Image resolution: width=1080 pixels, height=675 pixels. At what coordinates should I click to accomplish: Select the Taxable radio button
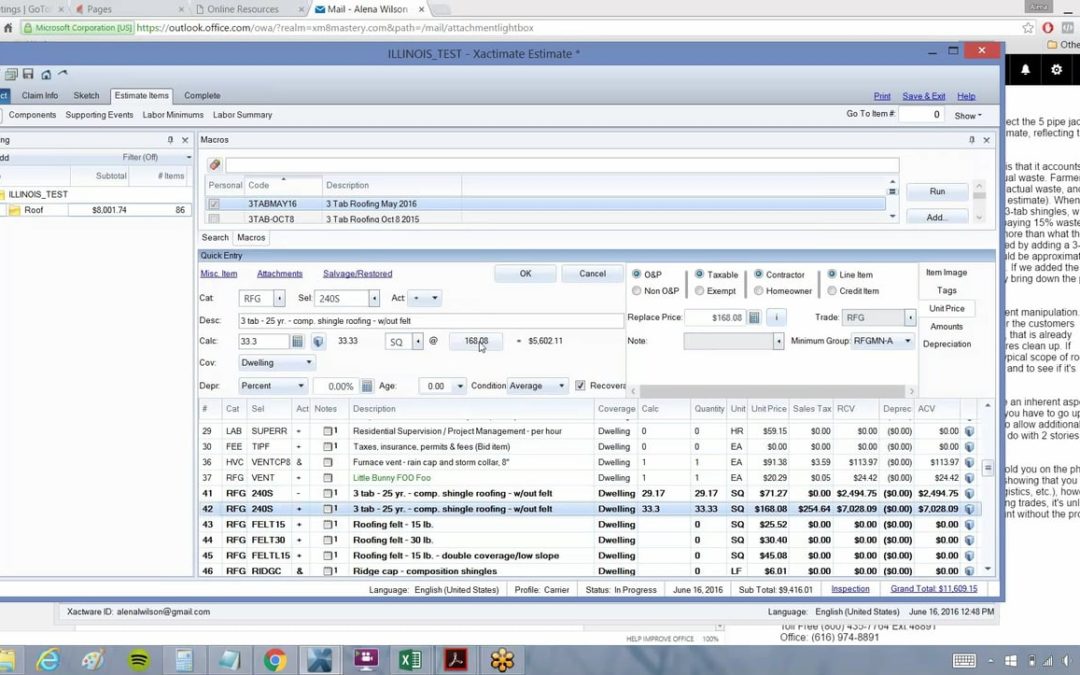[x=699, y=274]
